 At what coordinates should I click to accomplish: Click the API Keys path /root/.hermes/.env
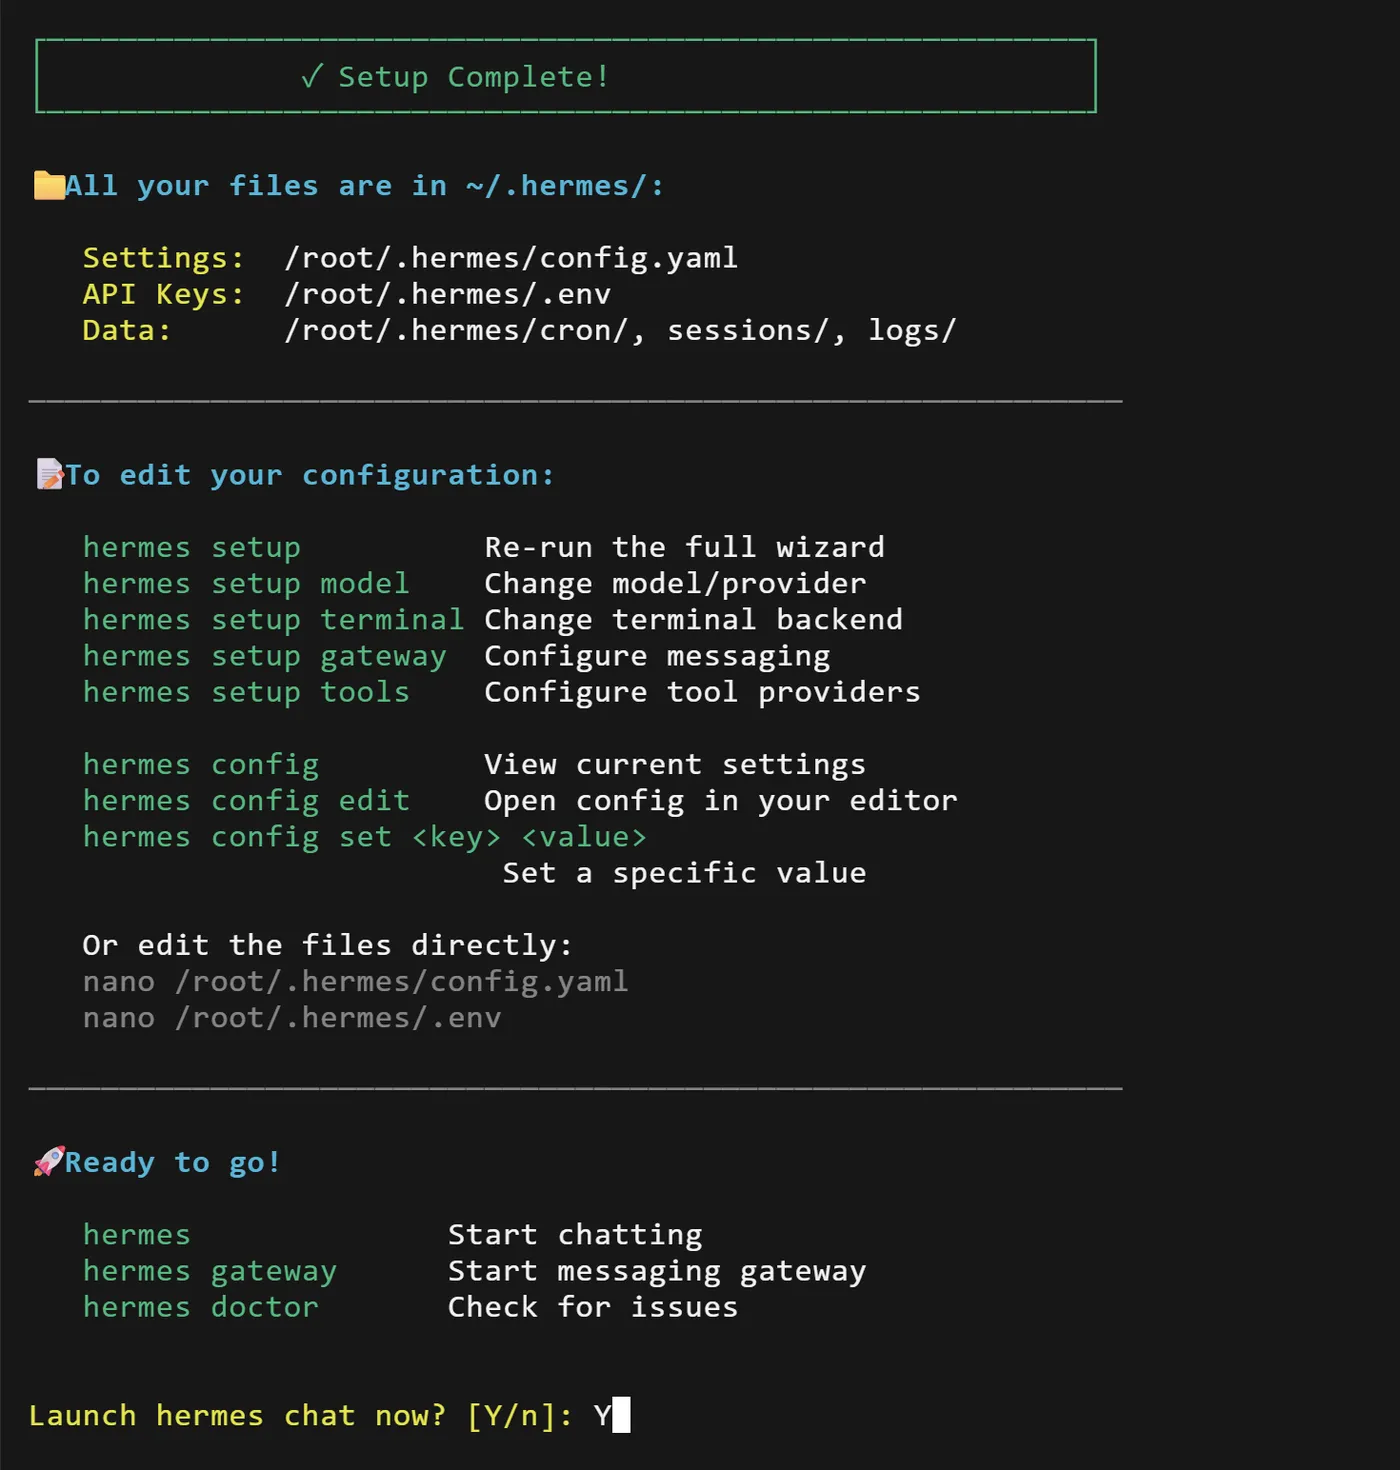coord(447,294)
